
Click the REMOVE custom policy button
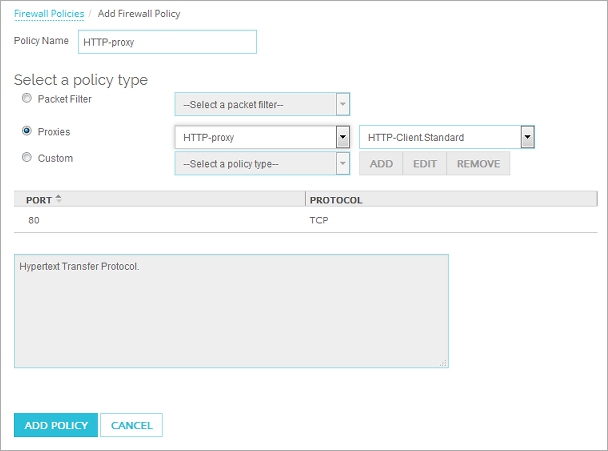[478, 164]
